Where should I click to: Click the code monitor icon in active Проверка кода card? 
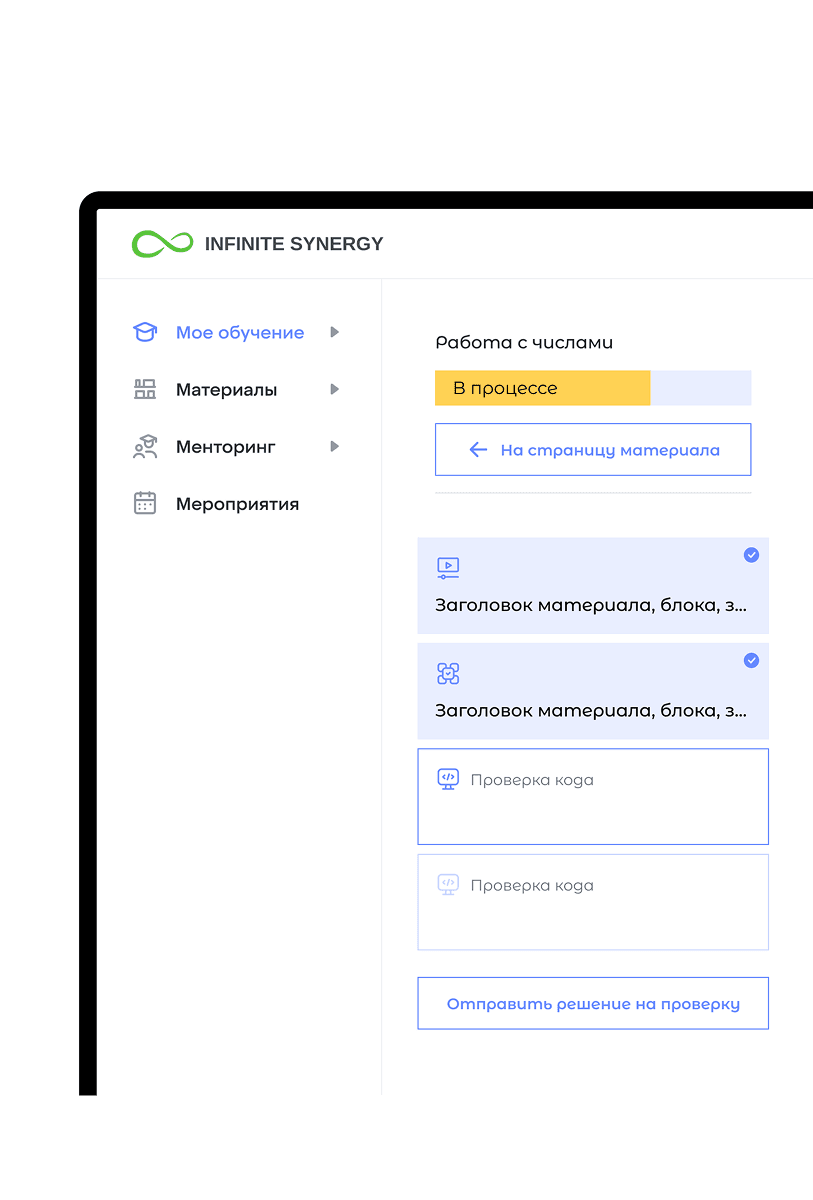(448, 779)
